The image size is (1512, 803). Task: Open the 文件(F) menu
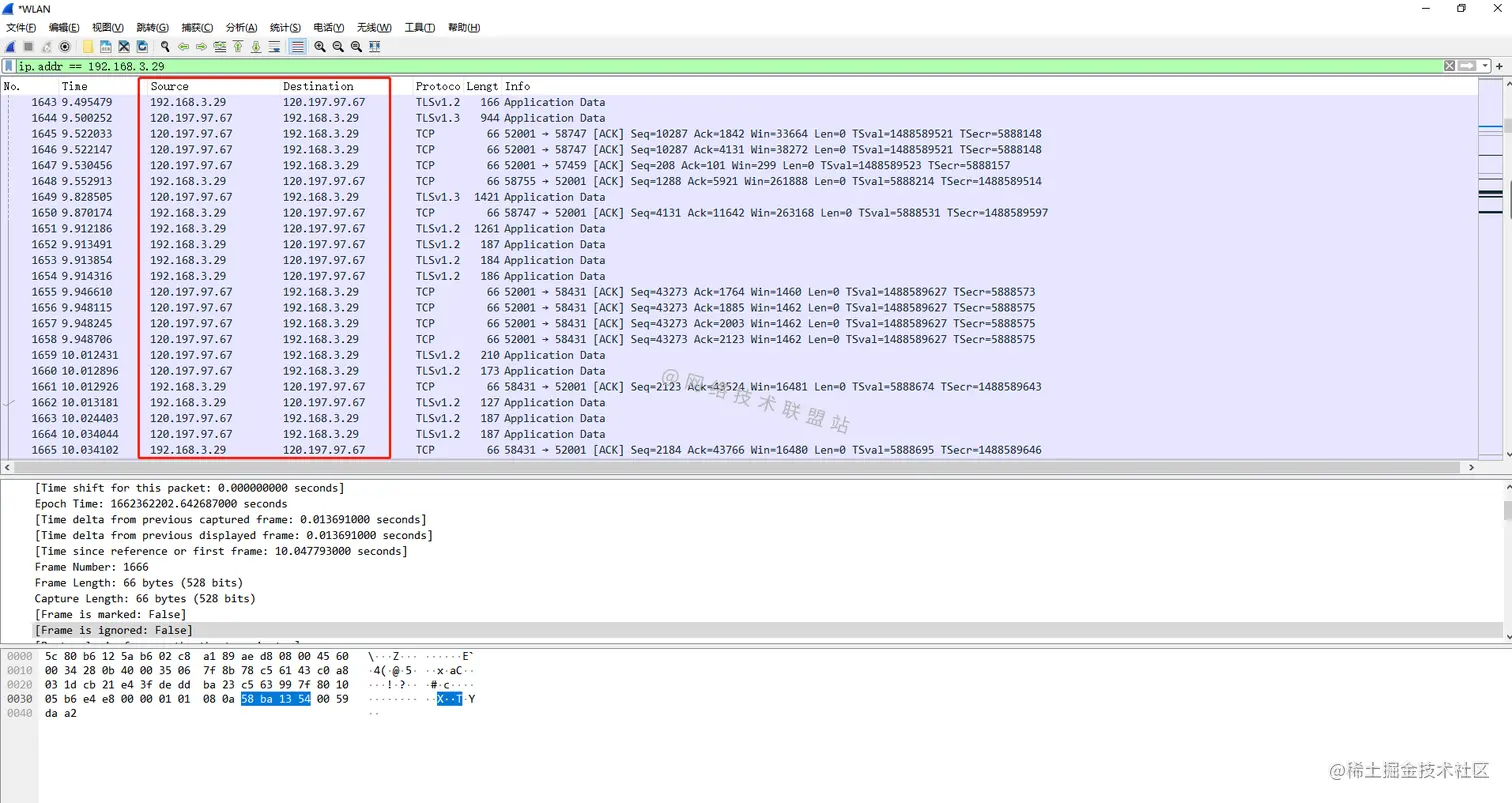(x=21, y=27)
